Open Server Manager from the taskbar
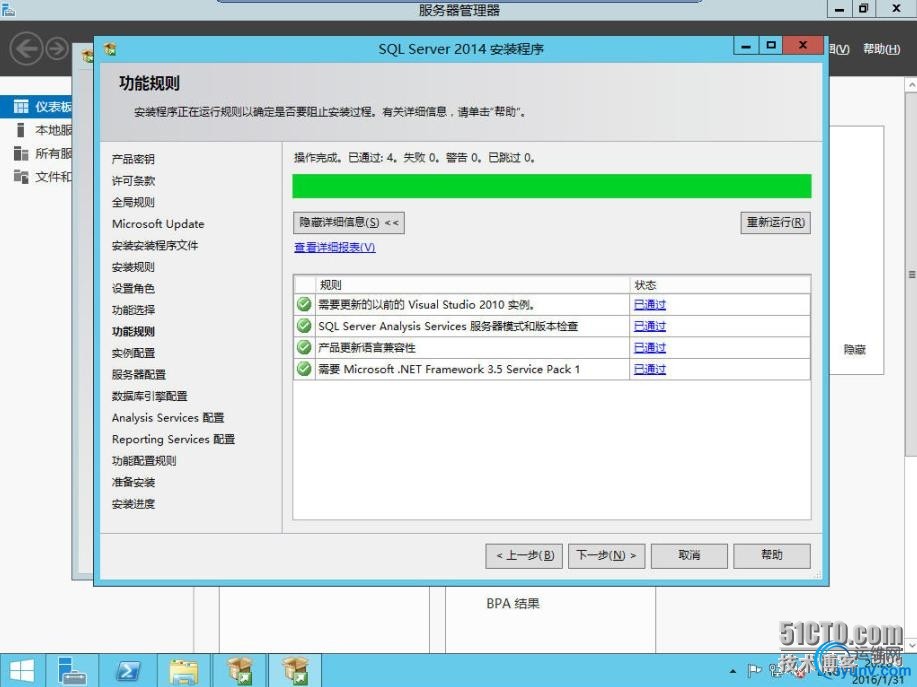The width and height of the screenshot is (917, 687). [73, 671]
